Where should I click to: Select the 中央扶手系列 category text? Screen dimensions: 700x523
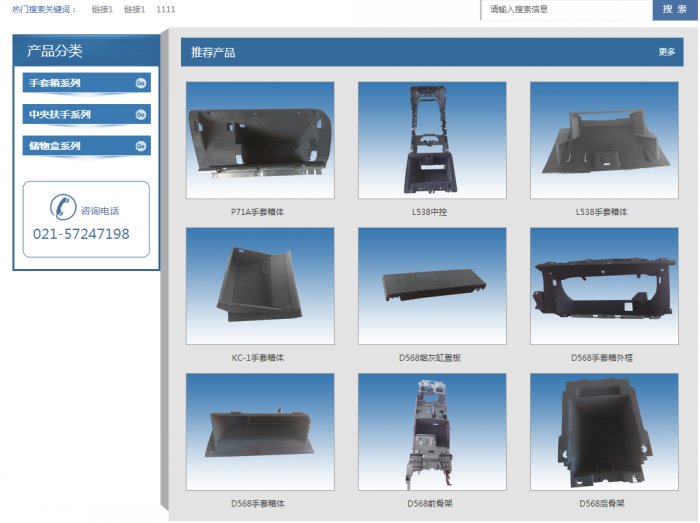click(x=60, y=115)
